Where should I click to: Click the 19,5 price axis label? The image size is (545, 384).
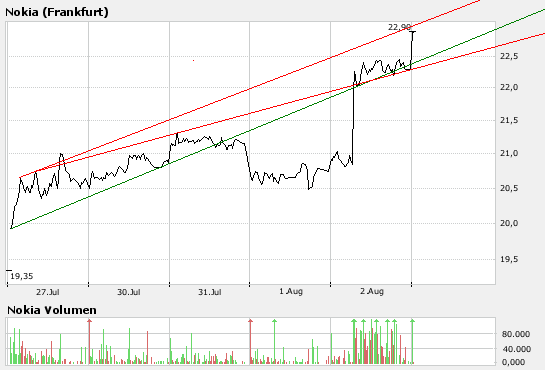click(x=509, y=259)
